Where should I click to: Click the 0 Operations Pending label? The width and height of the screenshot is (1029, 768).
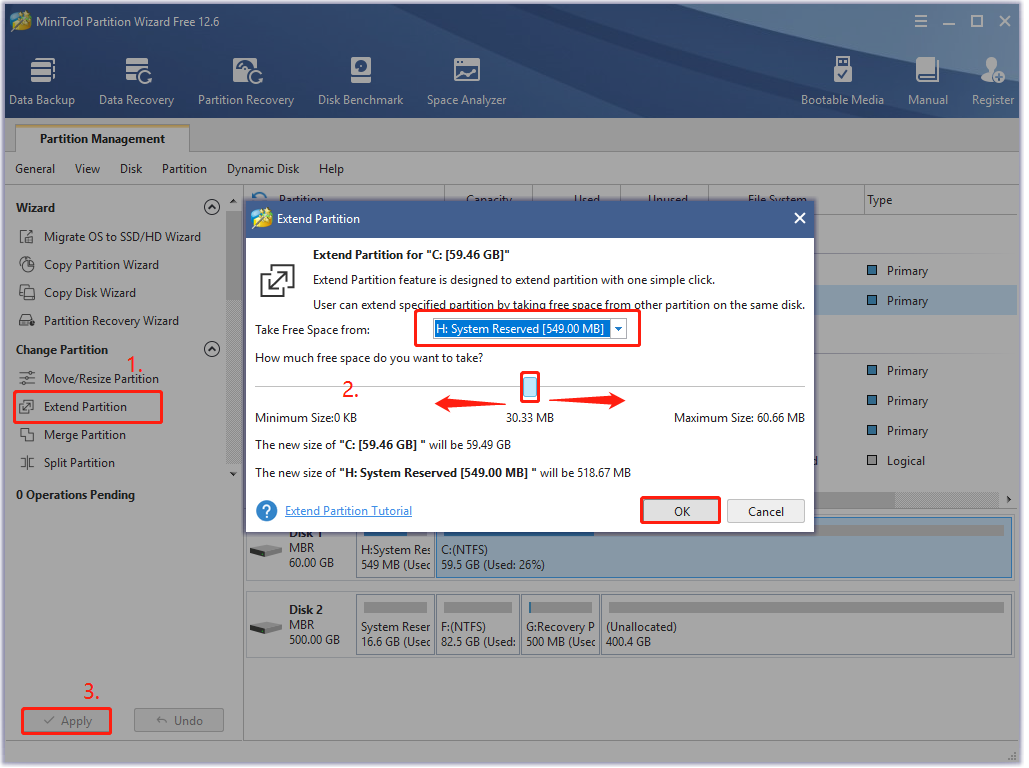[x=75, y=495]
